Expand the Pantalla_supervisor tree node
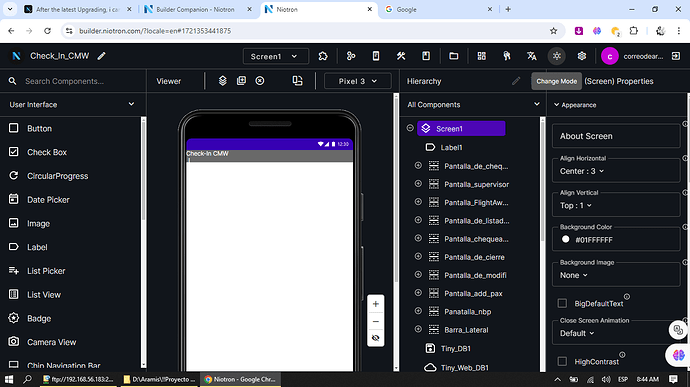This screenshot has width=690, height=387. tap(418, 184)
